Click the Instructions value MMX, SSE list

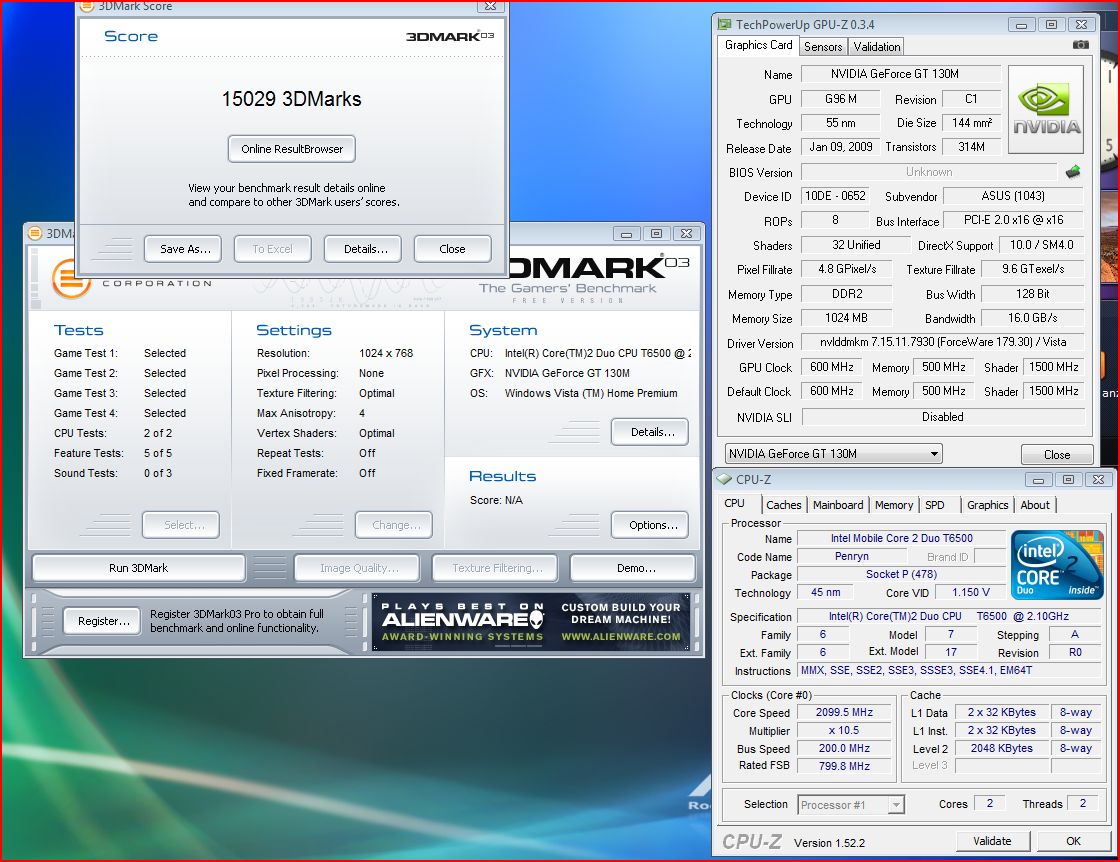click(x=950, y=671)
